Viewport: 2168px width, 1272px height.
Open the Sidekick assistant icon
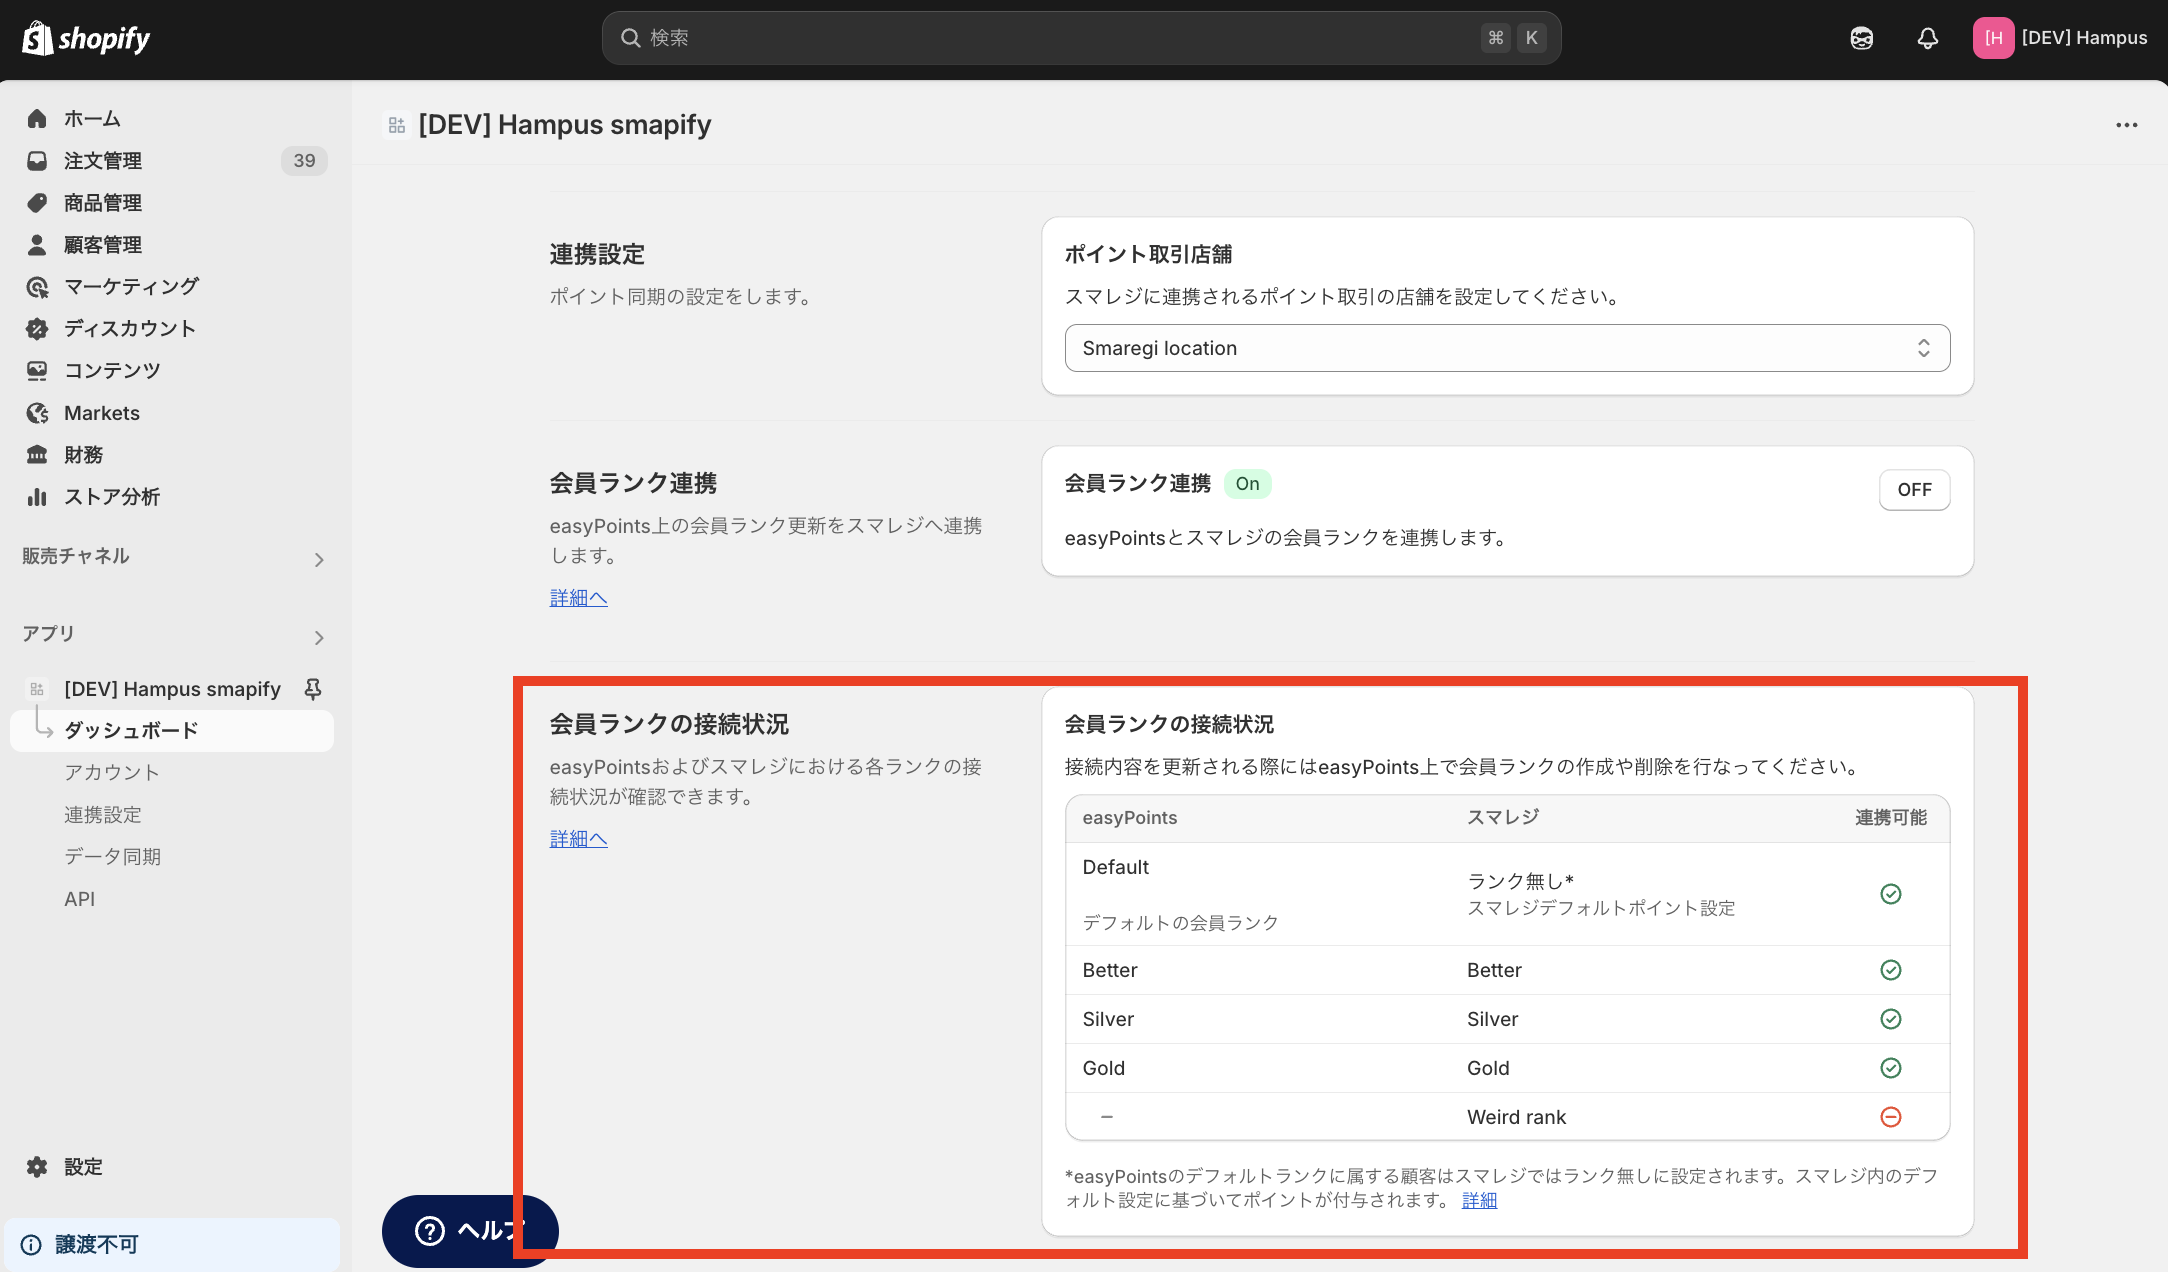[1861, 38]
